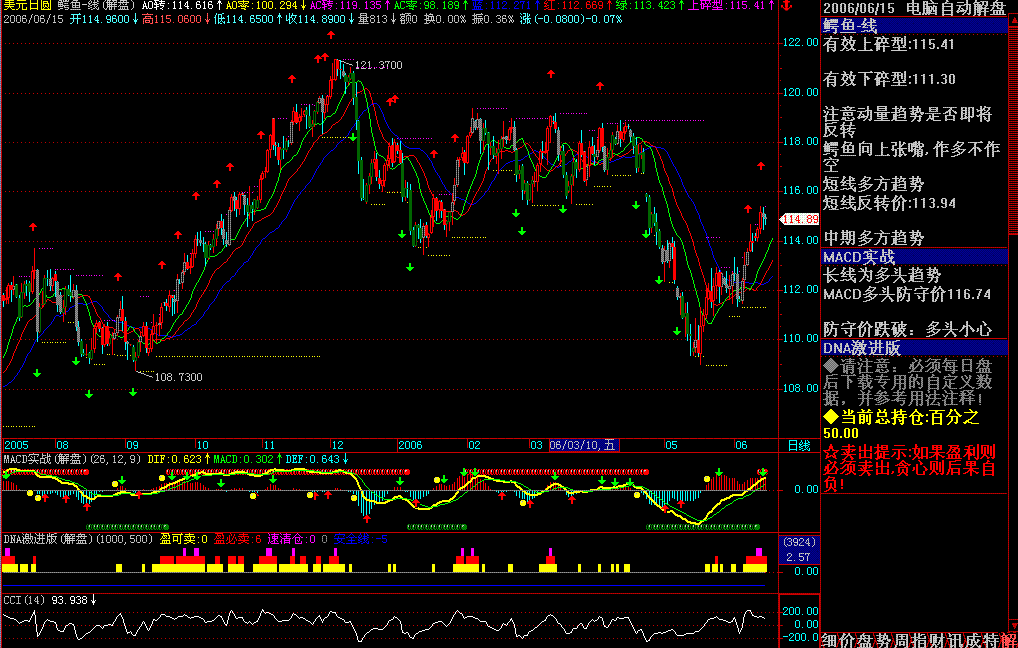The image size is (1018, 648).
Task: Click the 电脑自动解盘 title
Action: (x=955, y=8)
